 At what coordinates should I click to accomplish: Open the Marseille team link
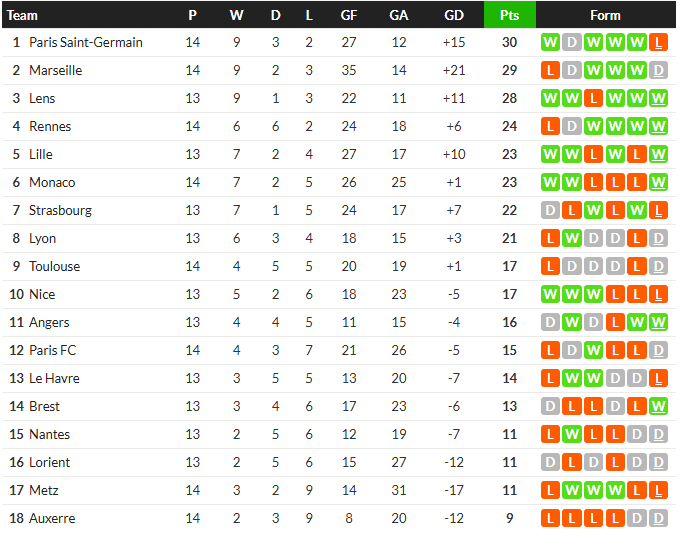tap(56, 71)
